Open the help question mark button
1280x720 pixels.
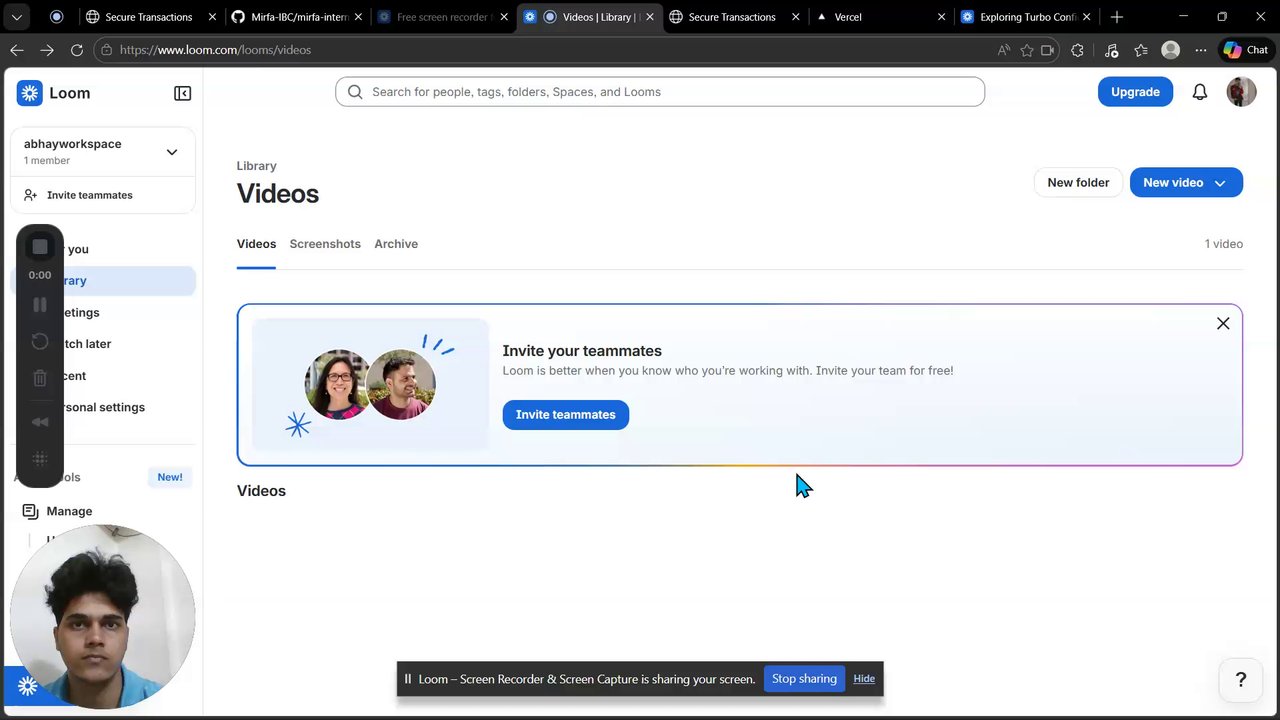(1241, 680)
